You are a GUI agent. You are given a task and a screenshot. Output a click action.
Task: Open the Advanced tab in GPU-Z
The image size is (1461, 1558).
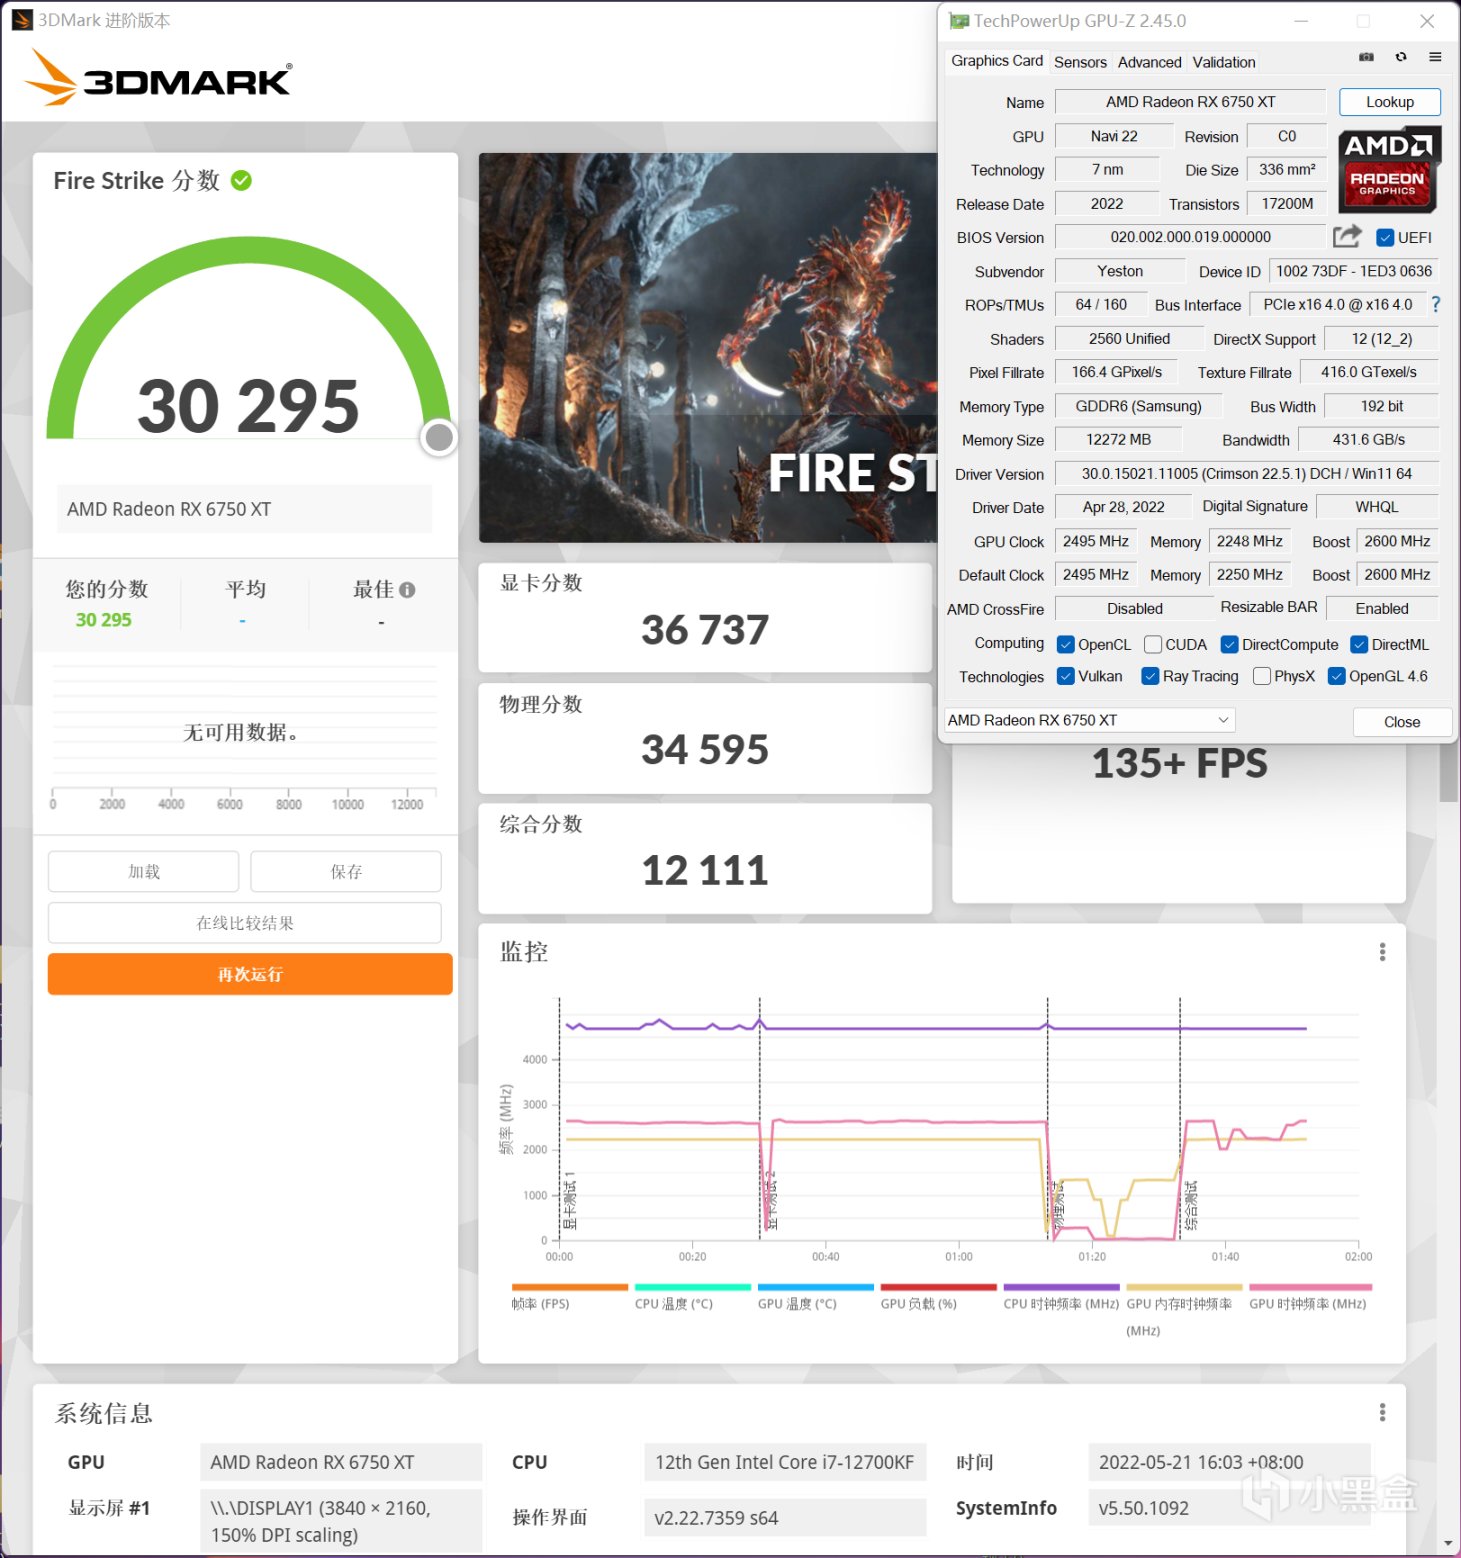click(1149, 62)
